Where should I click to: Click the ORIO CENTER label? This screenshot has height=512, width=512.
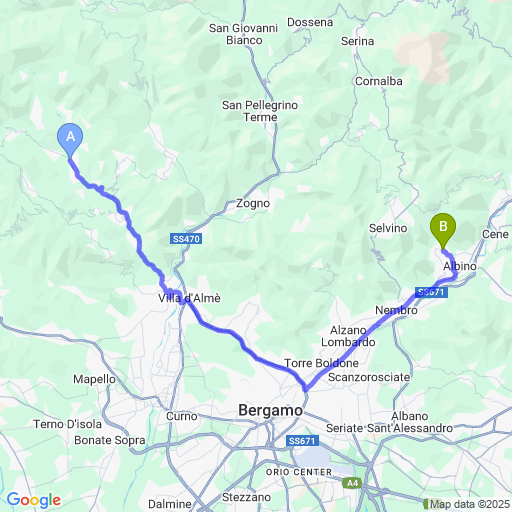click(299, 472)
